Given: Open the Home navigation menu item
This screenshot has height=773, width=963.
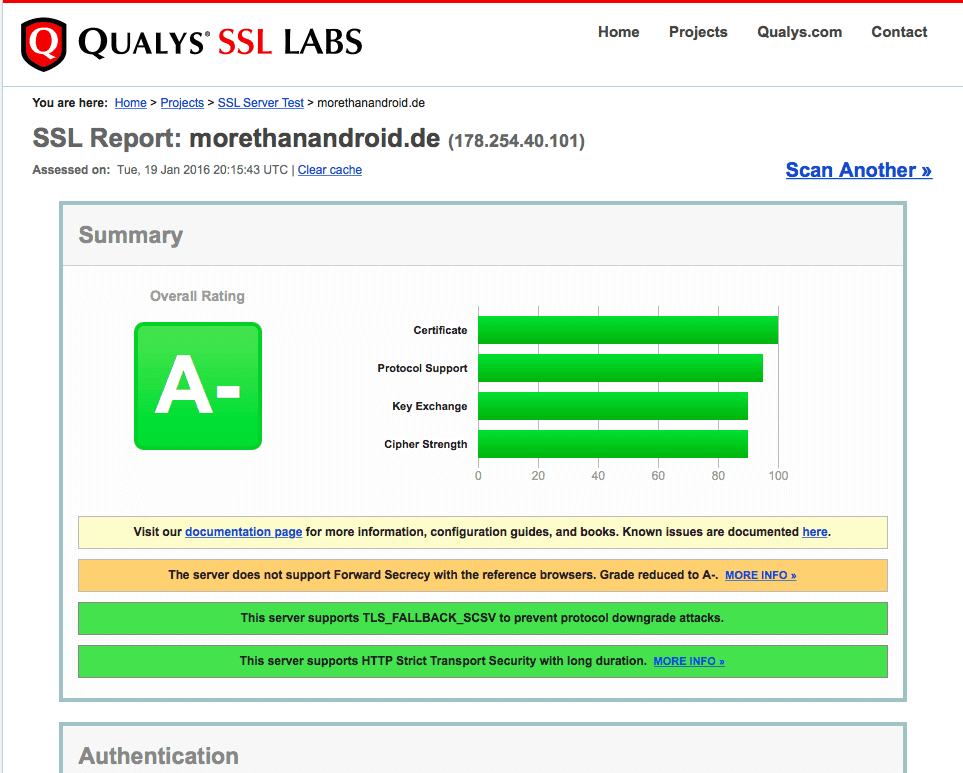Looking at the screenshot, I should 618,32.
